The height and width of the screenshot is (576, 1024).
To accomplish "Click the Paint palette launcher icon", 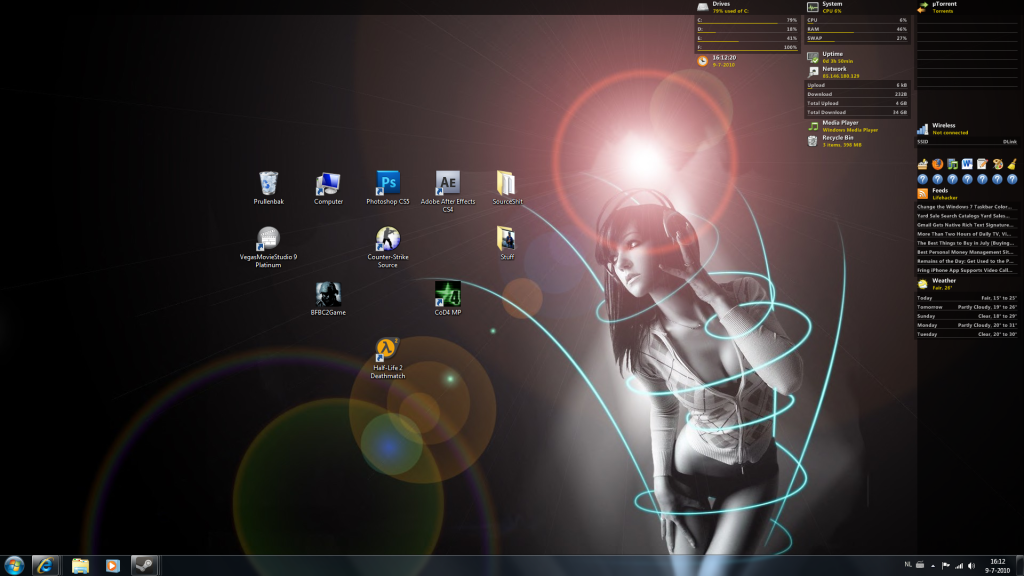I will (997, 164).
